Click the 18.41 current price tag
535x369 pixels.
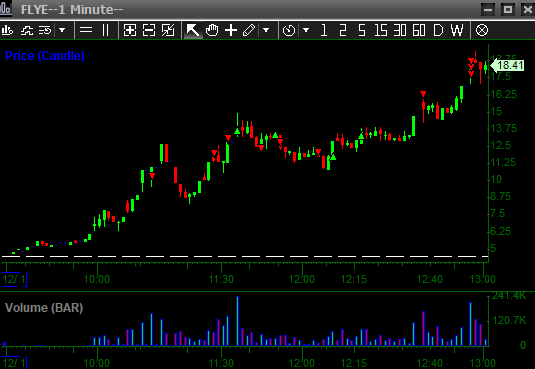[x=507, y=65]
